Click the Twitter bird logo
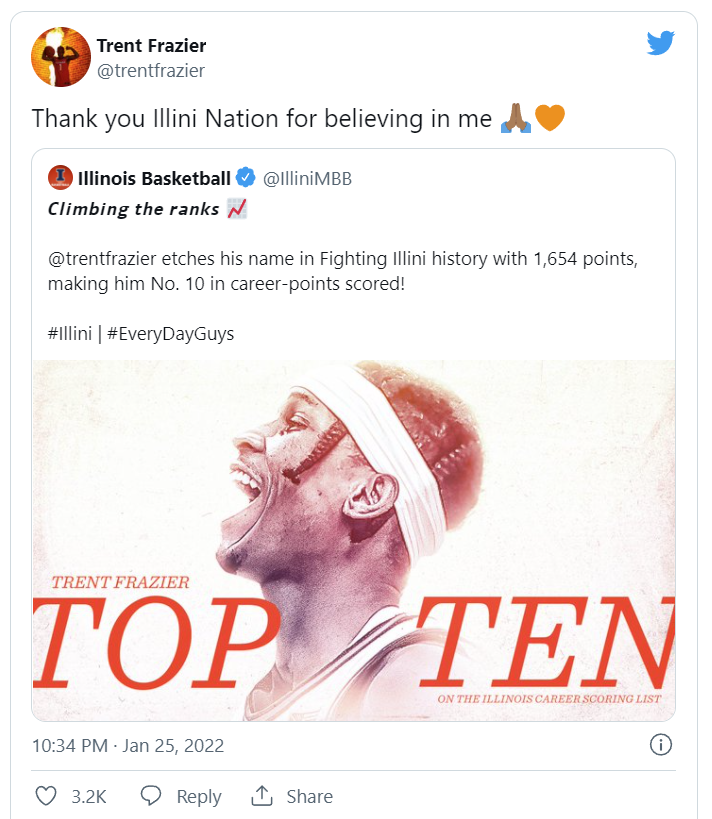The height and width of the screenshot is (819, 712). coord(660,42)
